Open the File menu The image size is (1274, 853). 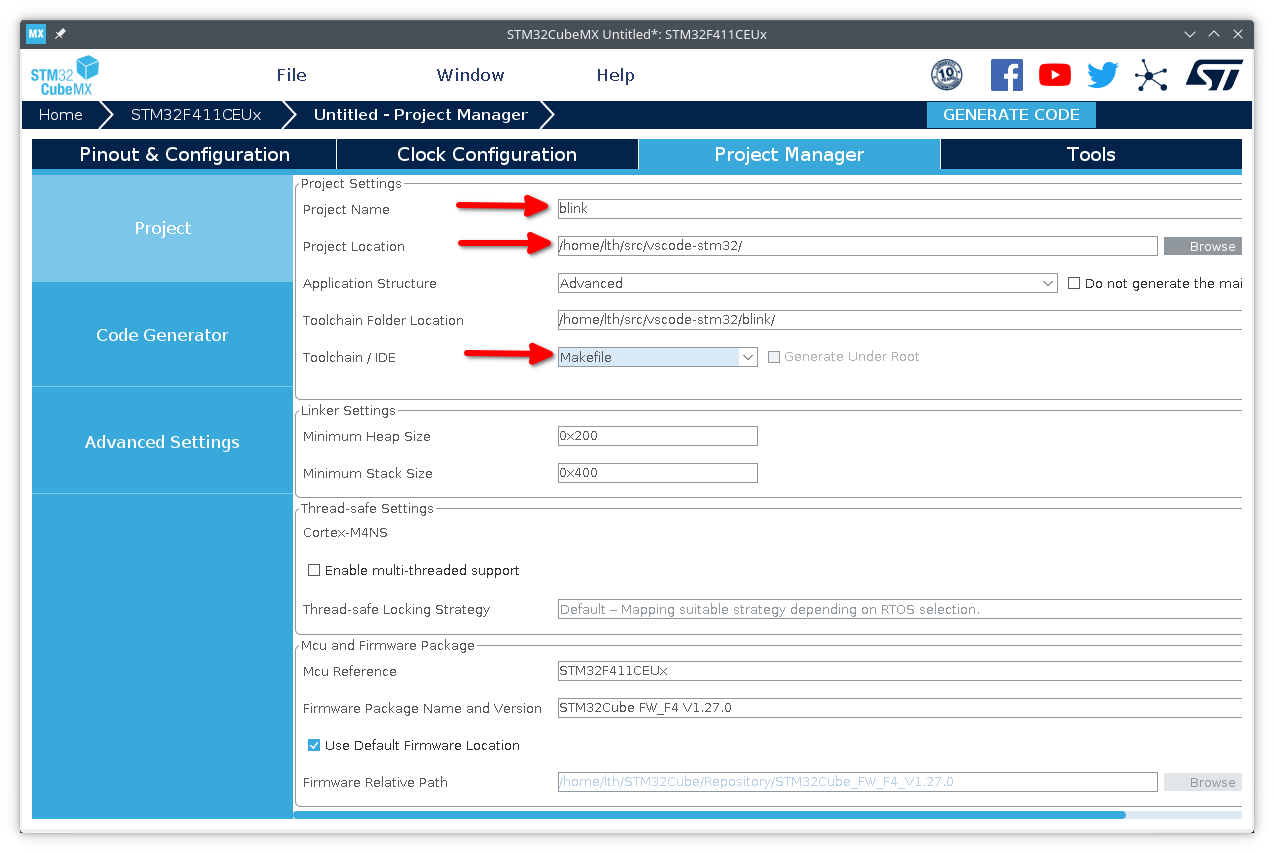[x=291, y=75]
